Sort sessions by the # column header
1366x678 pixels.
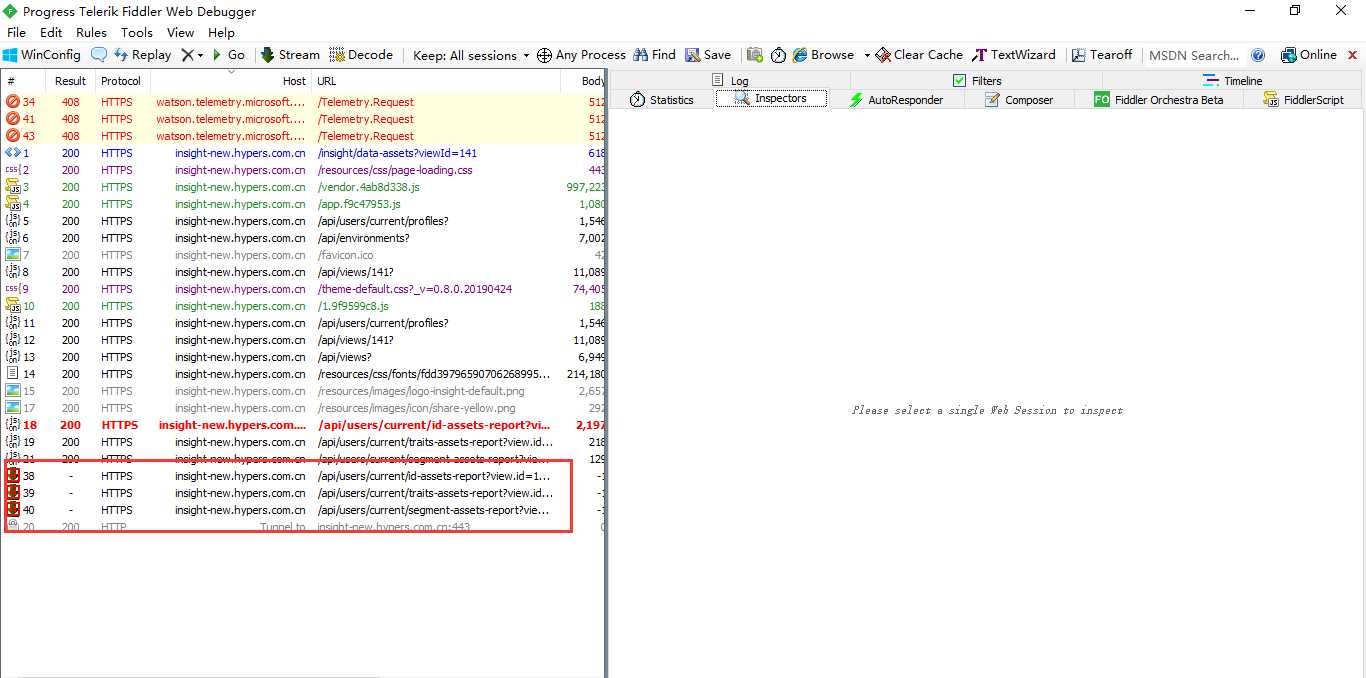coord(24,81)
